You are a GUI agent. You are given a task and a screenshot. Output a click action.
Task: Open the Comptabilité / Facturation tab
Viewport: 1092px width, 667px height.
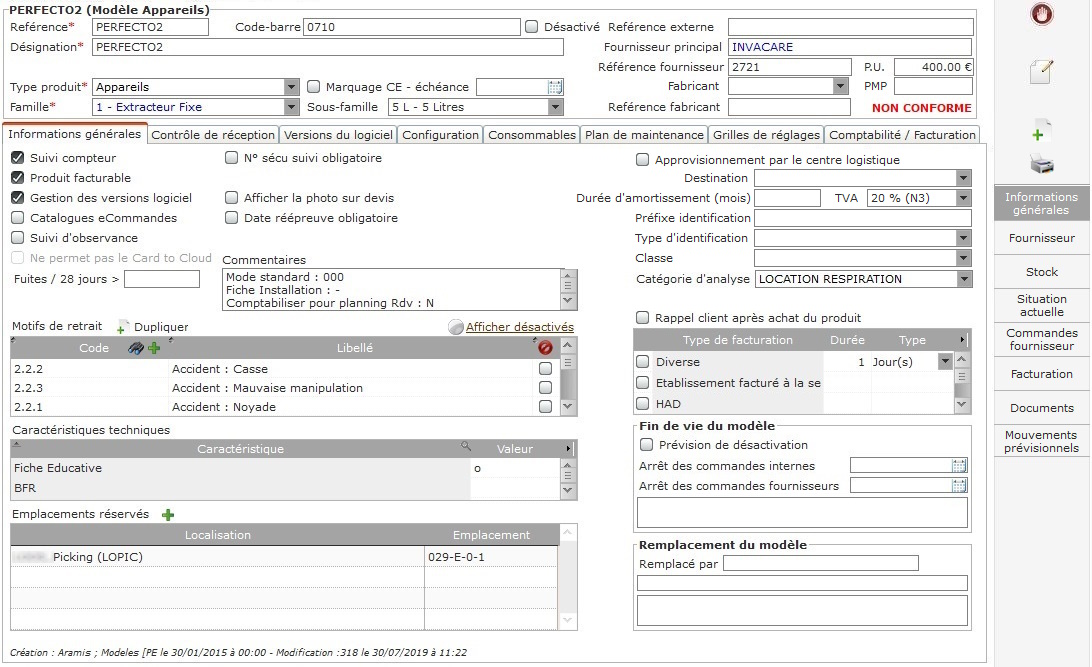(x=902, y=135)
